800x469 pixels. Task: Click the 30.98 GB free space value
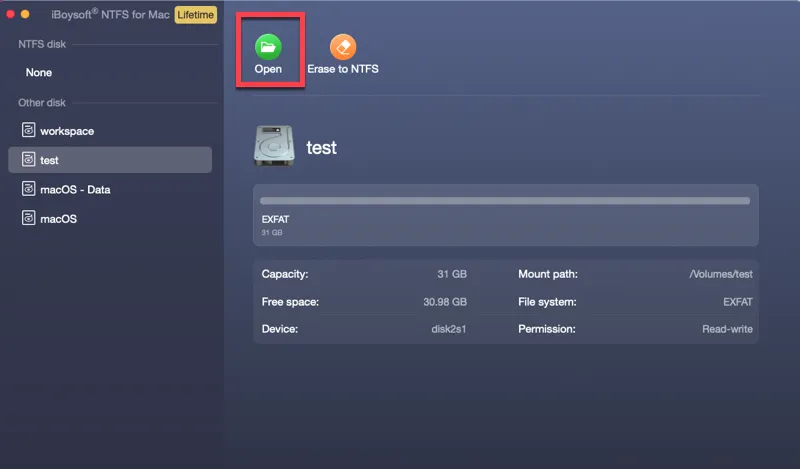(x=444, y=301)
